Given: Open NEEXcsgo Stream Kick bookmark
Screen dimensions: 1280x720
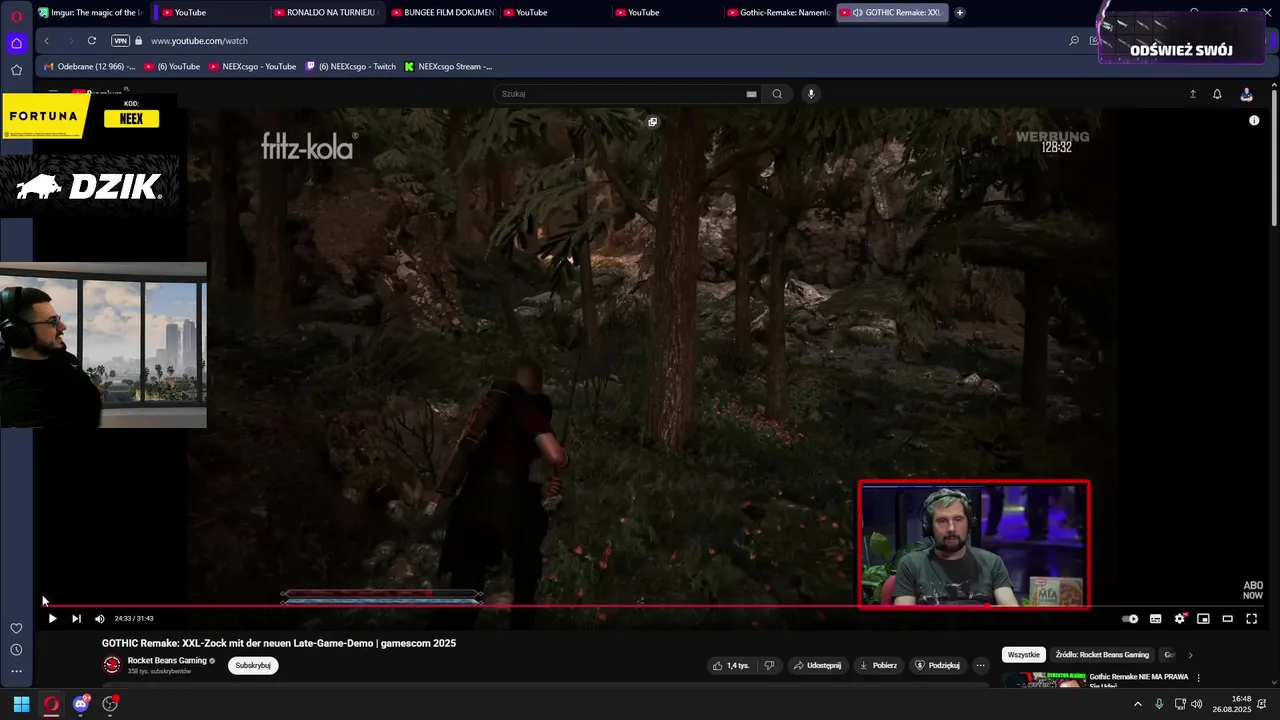Looking at the screenshot, I should click(x=448, y=67).
